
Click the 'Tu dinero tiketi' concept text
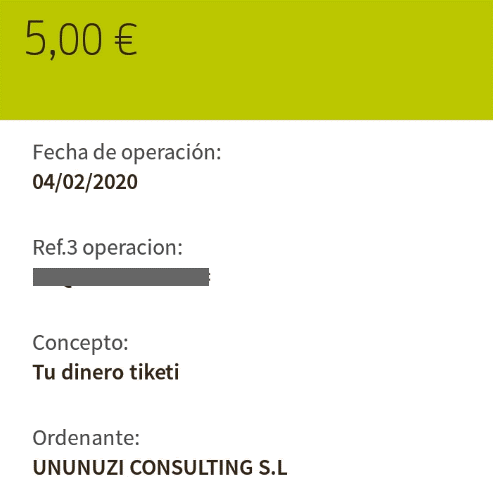point(106,372)
